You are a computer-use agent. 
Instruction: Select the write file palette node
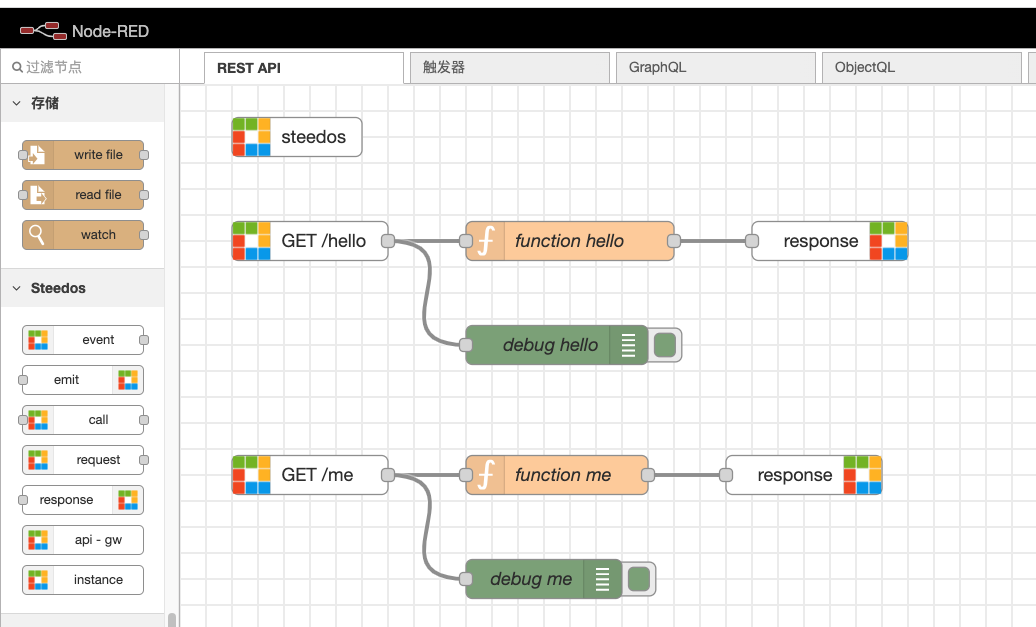click(x=84, y=155)
